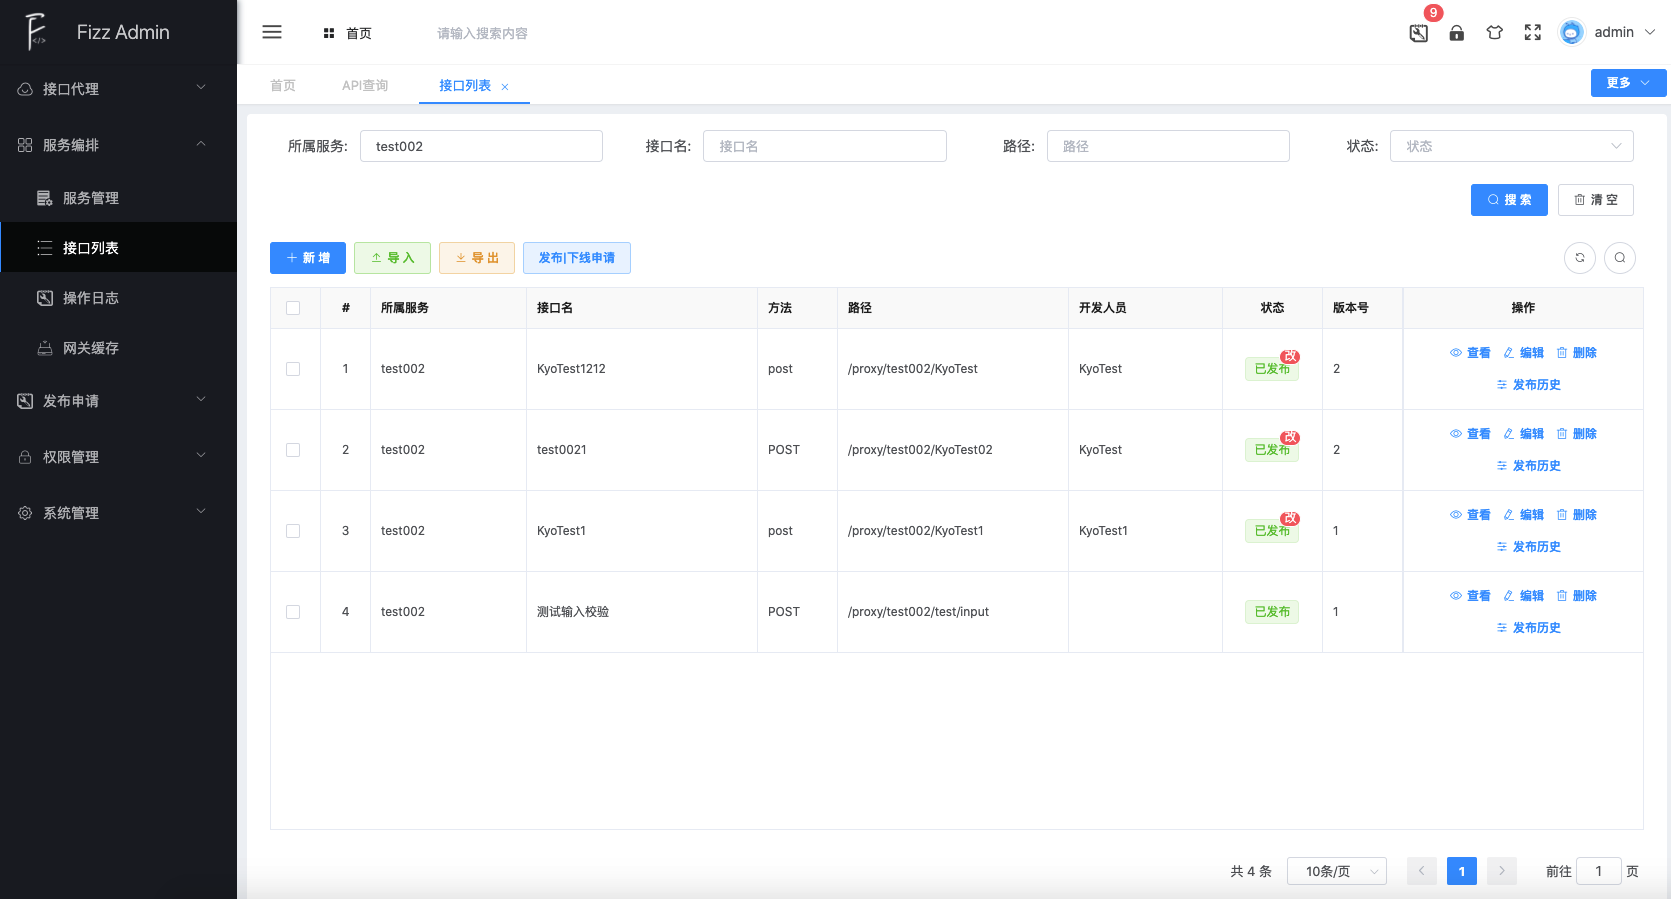This screenshot has width=1671, height=899.
Task: Click the circular refresh table icon
Action: 1580,258
